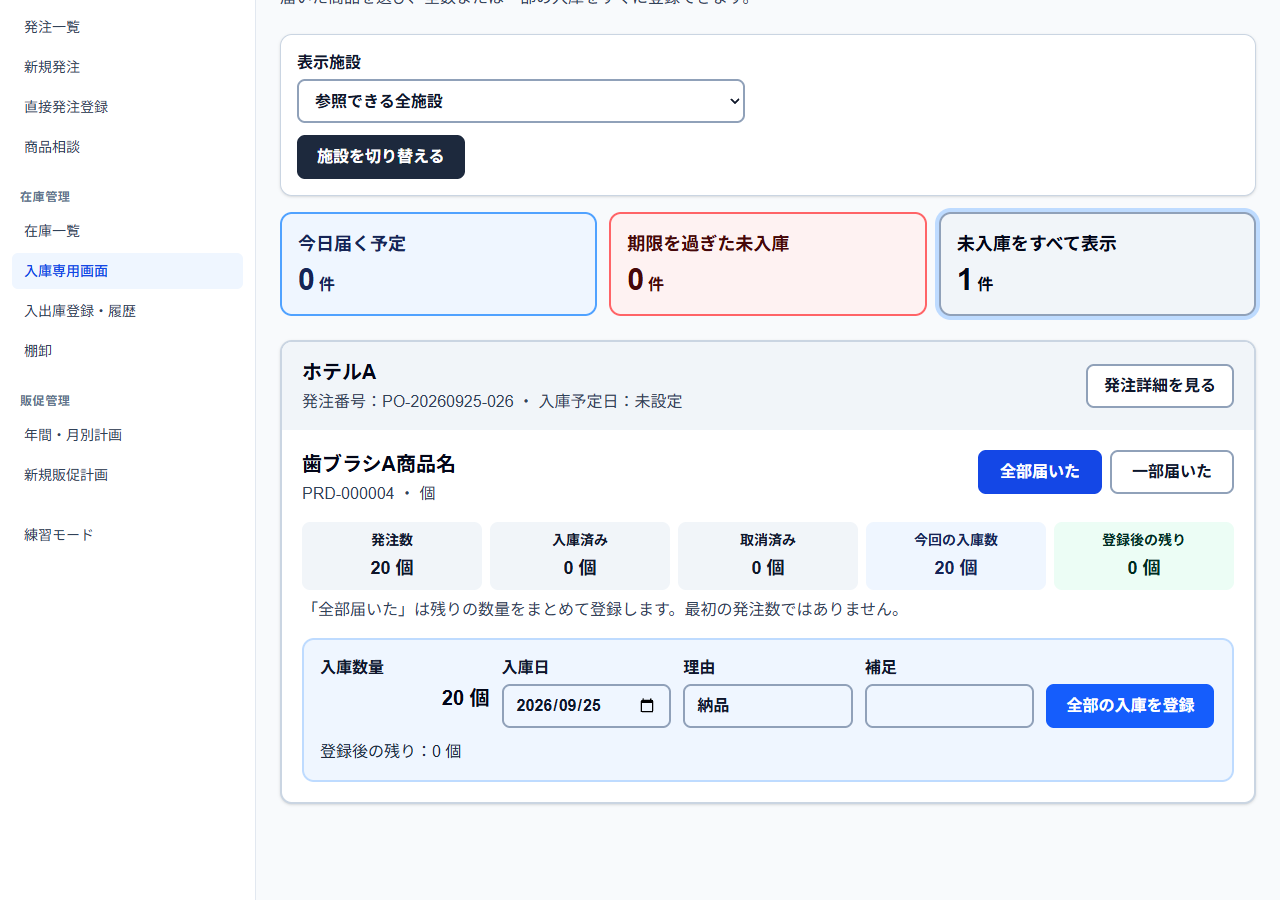Click the 全部の入庫を登録 button
Image resolution: width=1280 pixels, height=900 pixels.
click(1130, 706)
